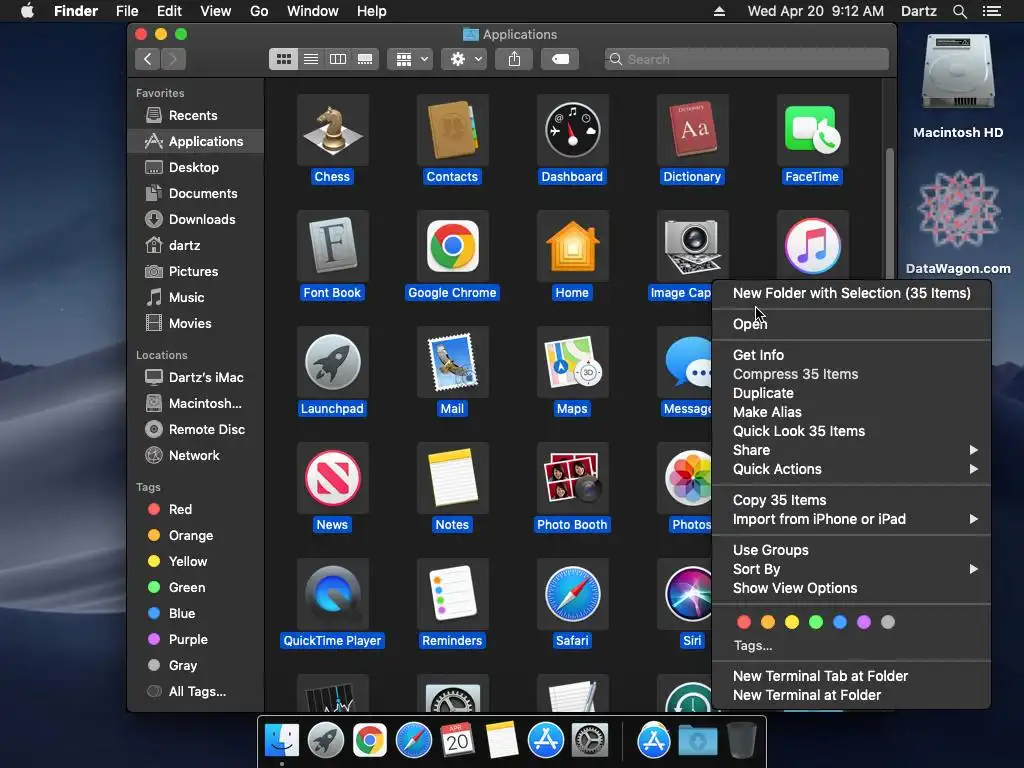Choose New Terminal Tab at Folder

(852, 677)
